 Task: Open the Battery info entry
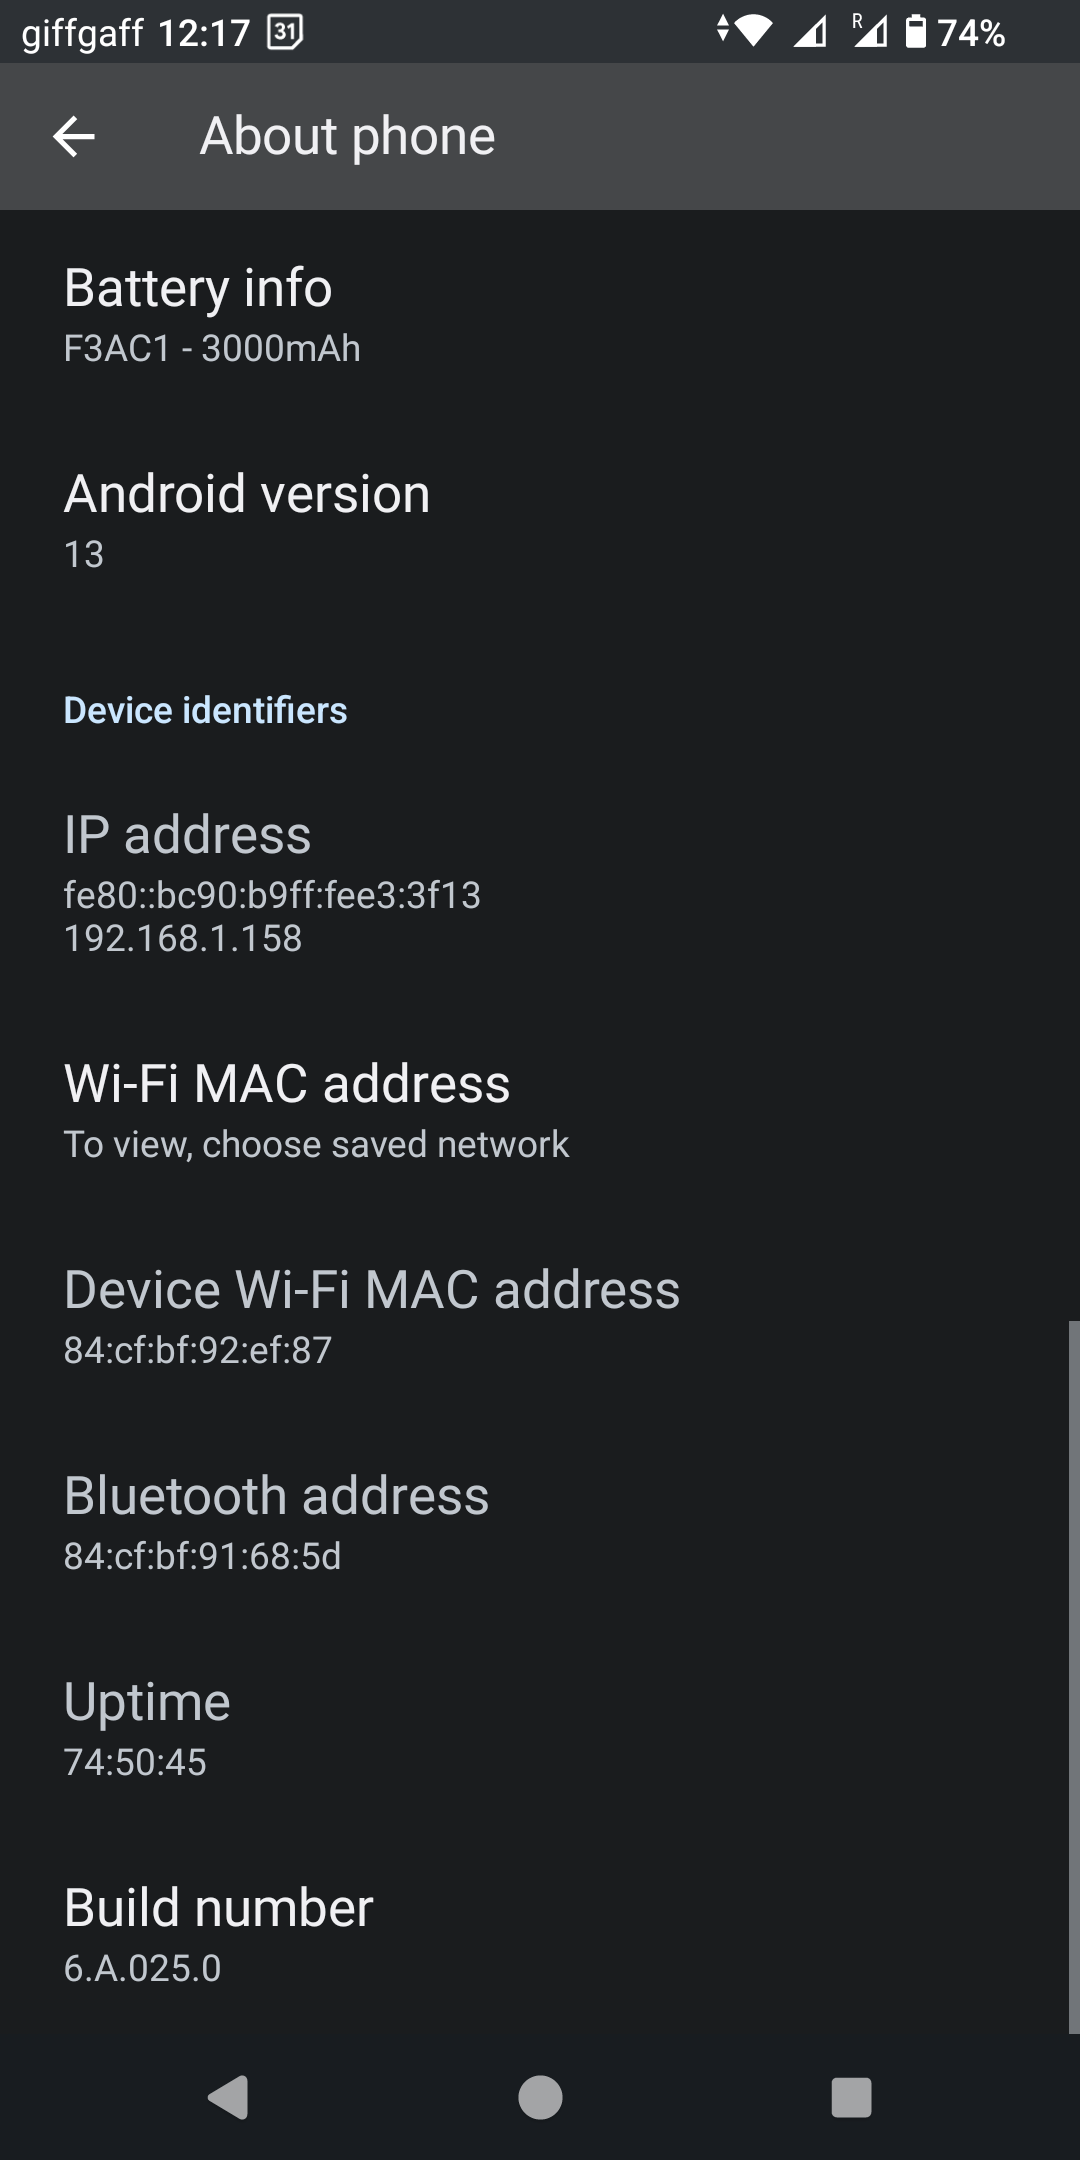coord(540,315)
